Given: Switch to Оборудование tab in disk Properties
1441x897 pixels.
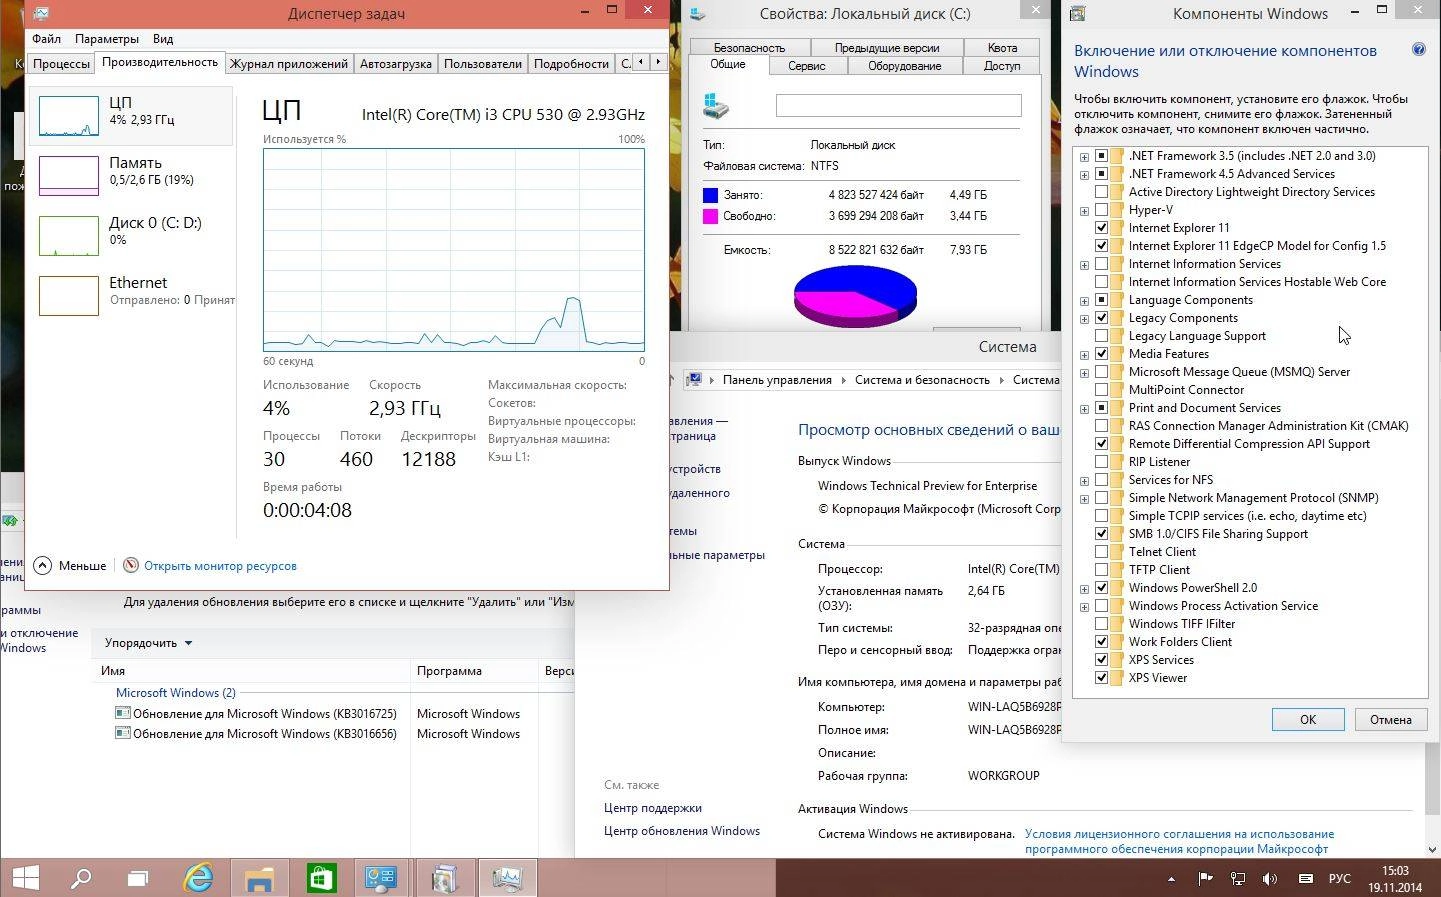Looking at the screenshot, I should [904, 66].
